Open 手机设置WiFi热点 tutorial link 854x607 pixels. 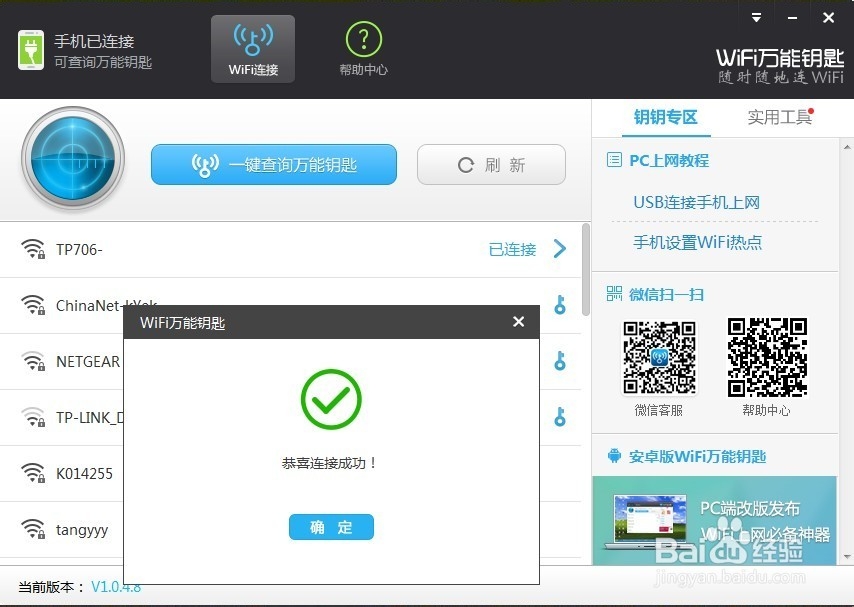tap(698, 242)
